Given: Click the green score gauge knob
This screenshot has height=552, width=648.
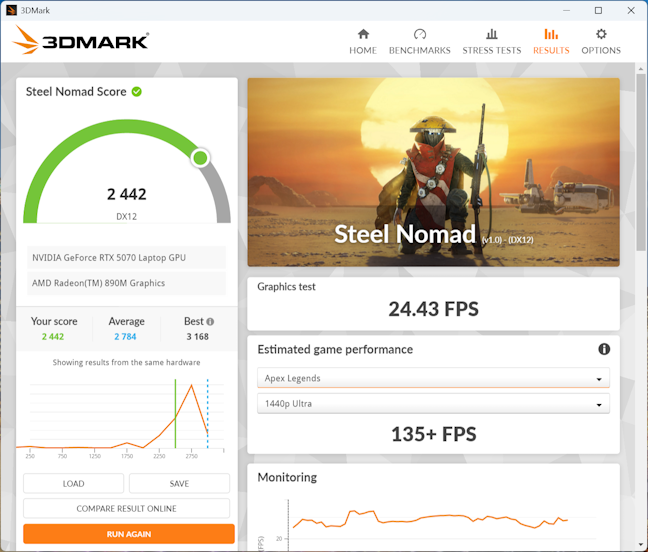Looking at the screenshot, I should (x=200, y=158).
